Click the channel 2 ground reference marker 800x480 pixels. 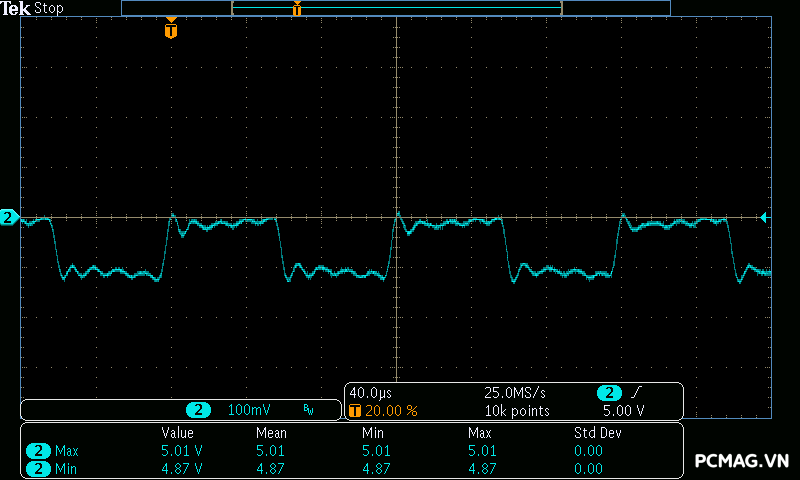9,217
